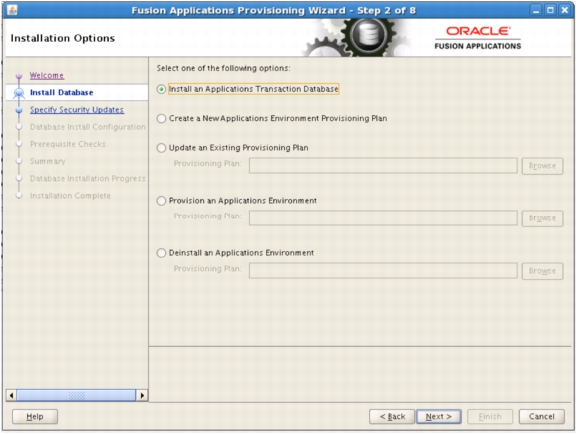Click the sidebar horizontal scrollbar thumb
The height and width of the screenshot is (434, 578).
76,396
